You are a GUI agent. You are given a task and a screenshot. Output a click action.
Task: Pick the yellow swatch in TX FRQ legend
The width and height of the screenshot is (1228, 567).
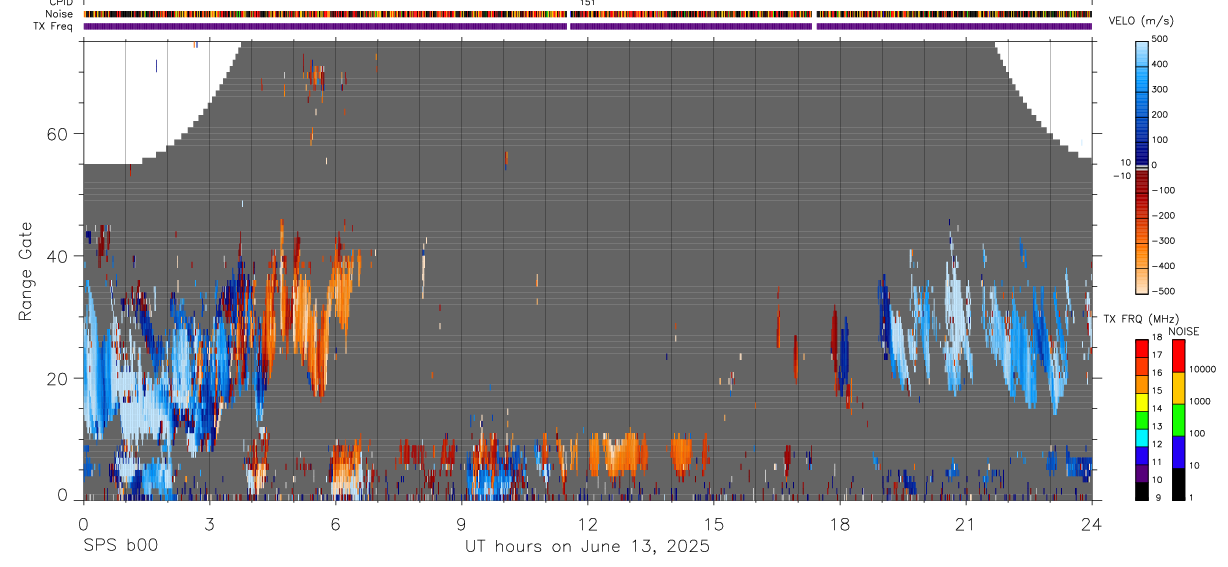(x=1141, y=400)
